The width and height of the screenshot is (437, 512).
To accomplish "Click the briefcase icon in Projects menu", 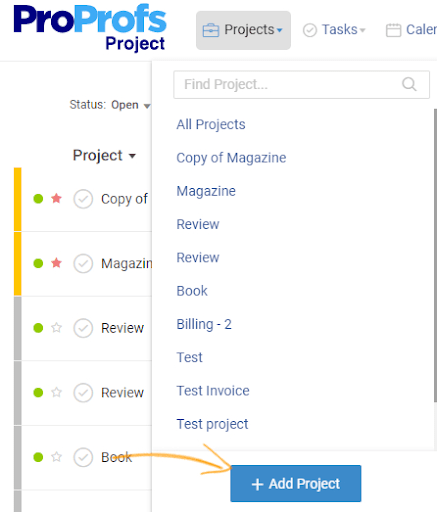I will point(211,30).
